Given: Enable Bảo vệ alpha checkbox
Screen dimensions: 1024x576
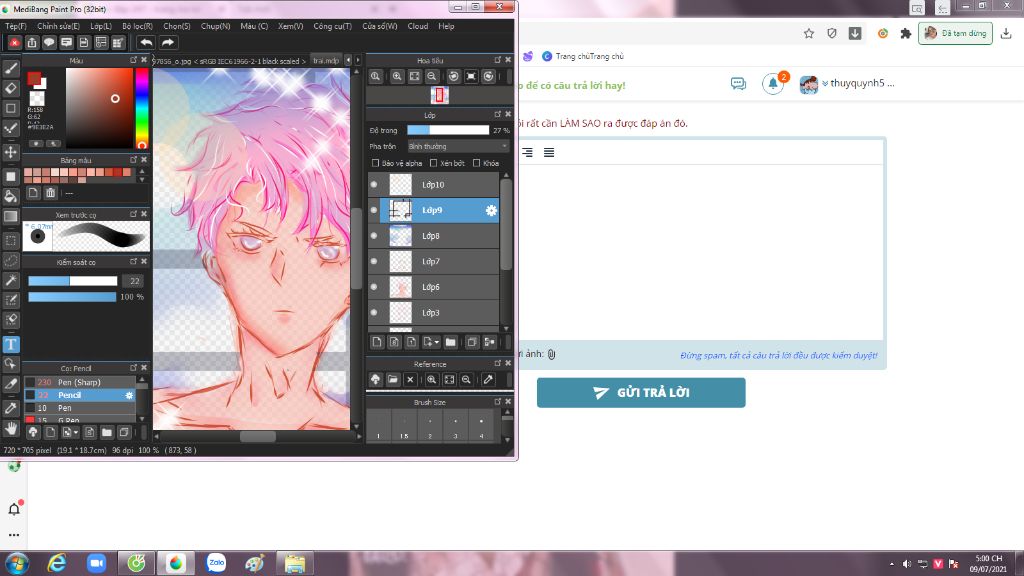Looking at the screenshot, I should [375, 163].
